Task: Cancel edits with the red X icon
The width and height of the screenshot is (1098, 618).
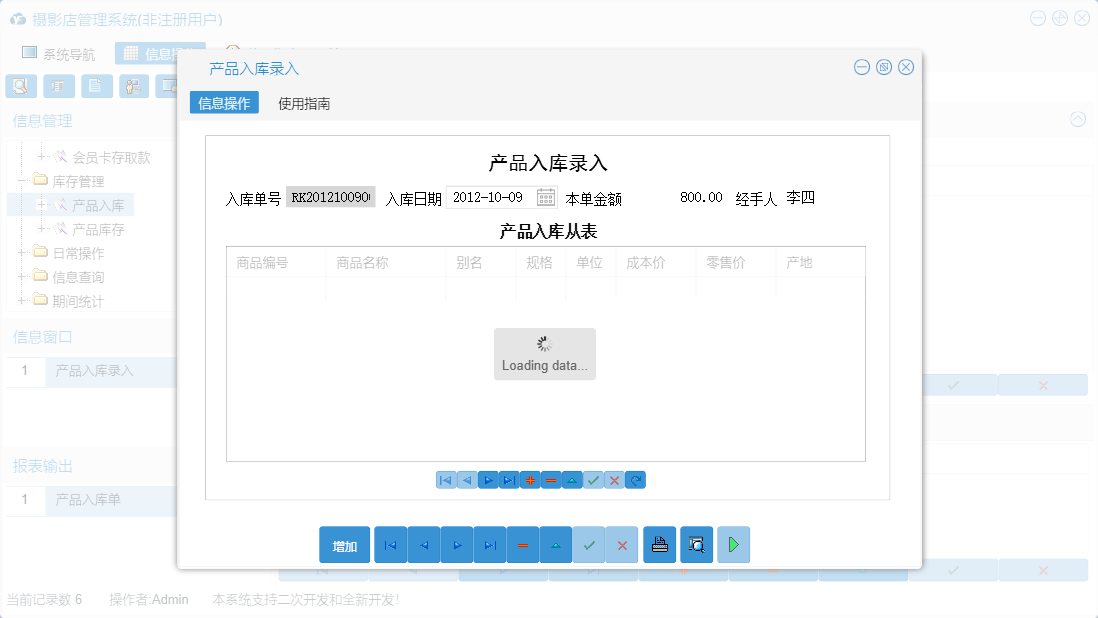Action: tap(614, 480)
